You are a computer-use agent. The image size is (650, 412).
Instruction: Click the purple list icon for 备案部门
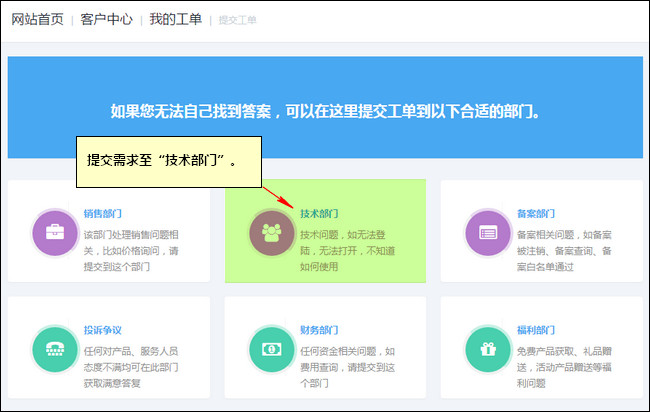click(488, 233)
